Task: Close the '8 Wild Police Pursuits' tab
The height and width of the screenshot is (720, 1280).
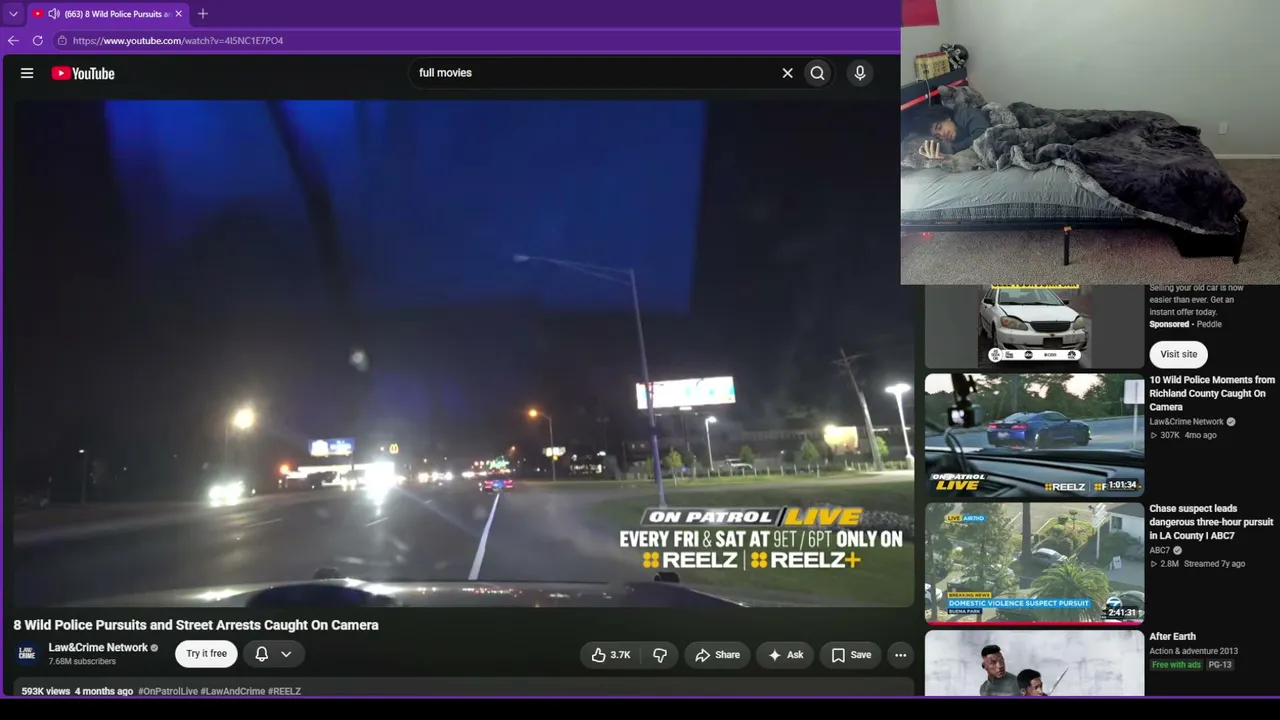Action: coord(179,14)
